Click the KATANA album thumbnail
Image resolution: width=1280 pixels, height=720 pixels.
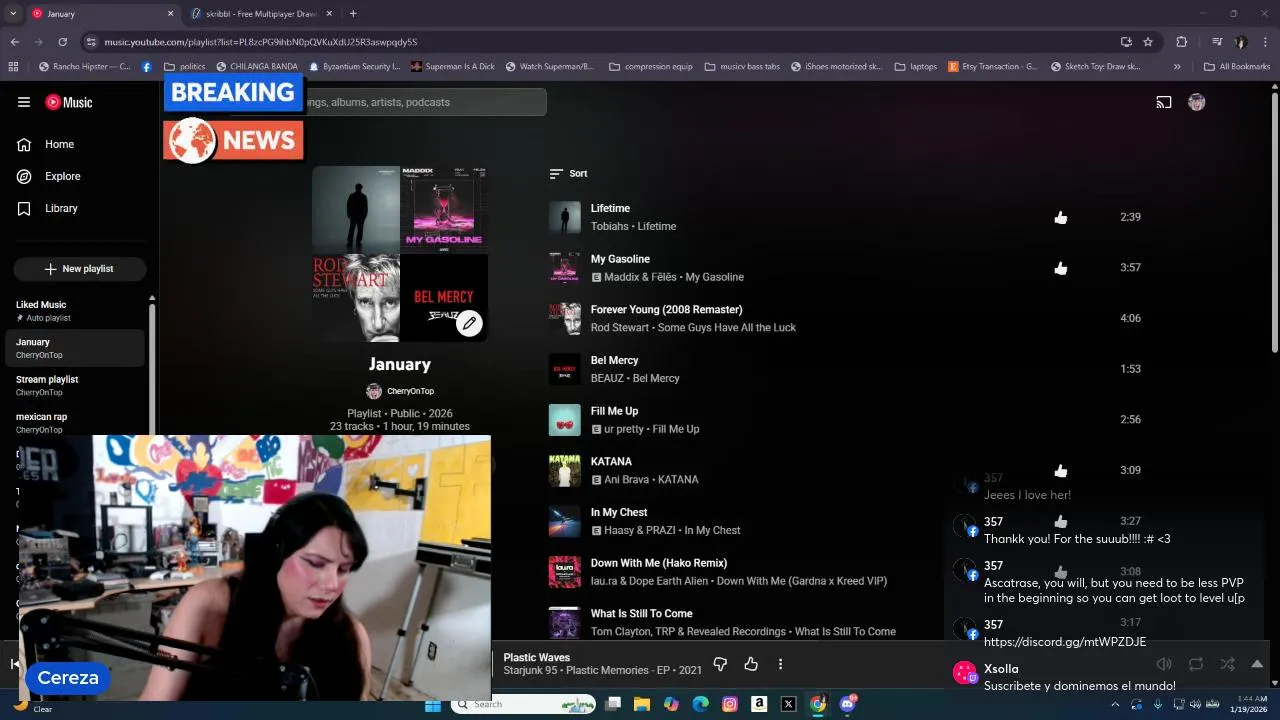click(565, 470)
